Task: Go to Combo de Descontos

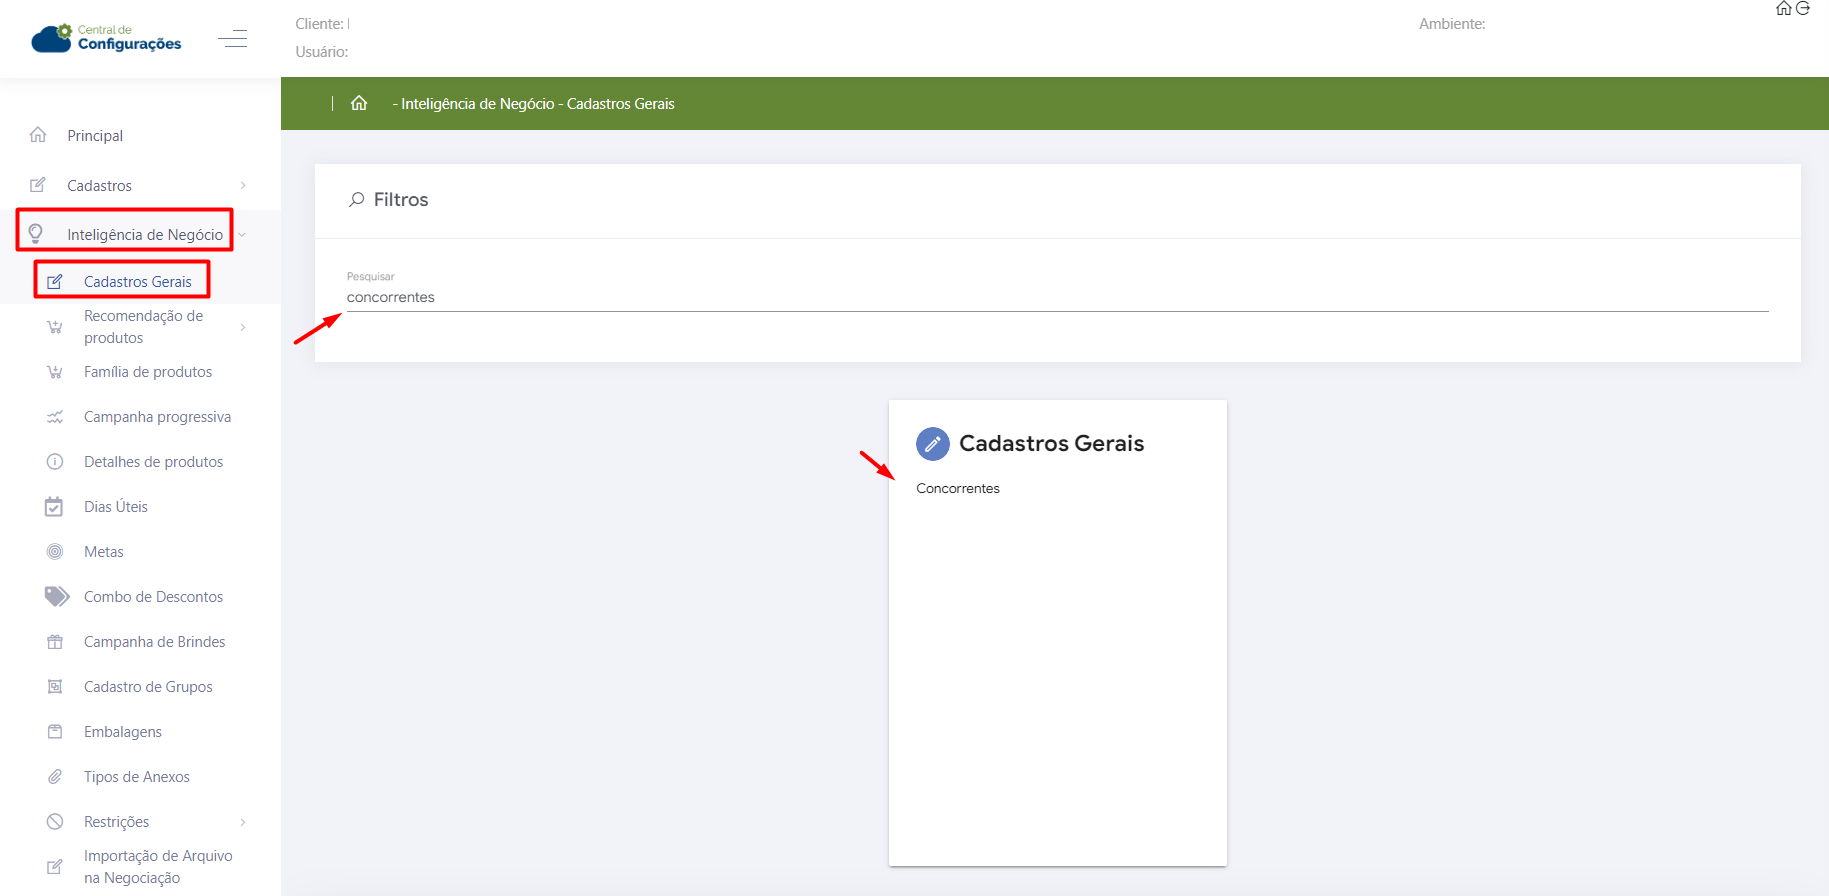Action: [154, 597]
